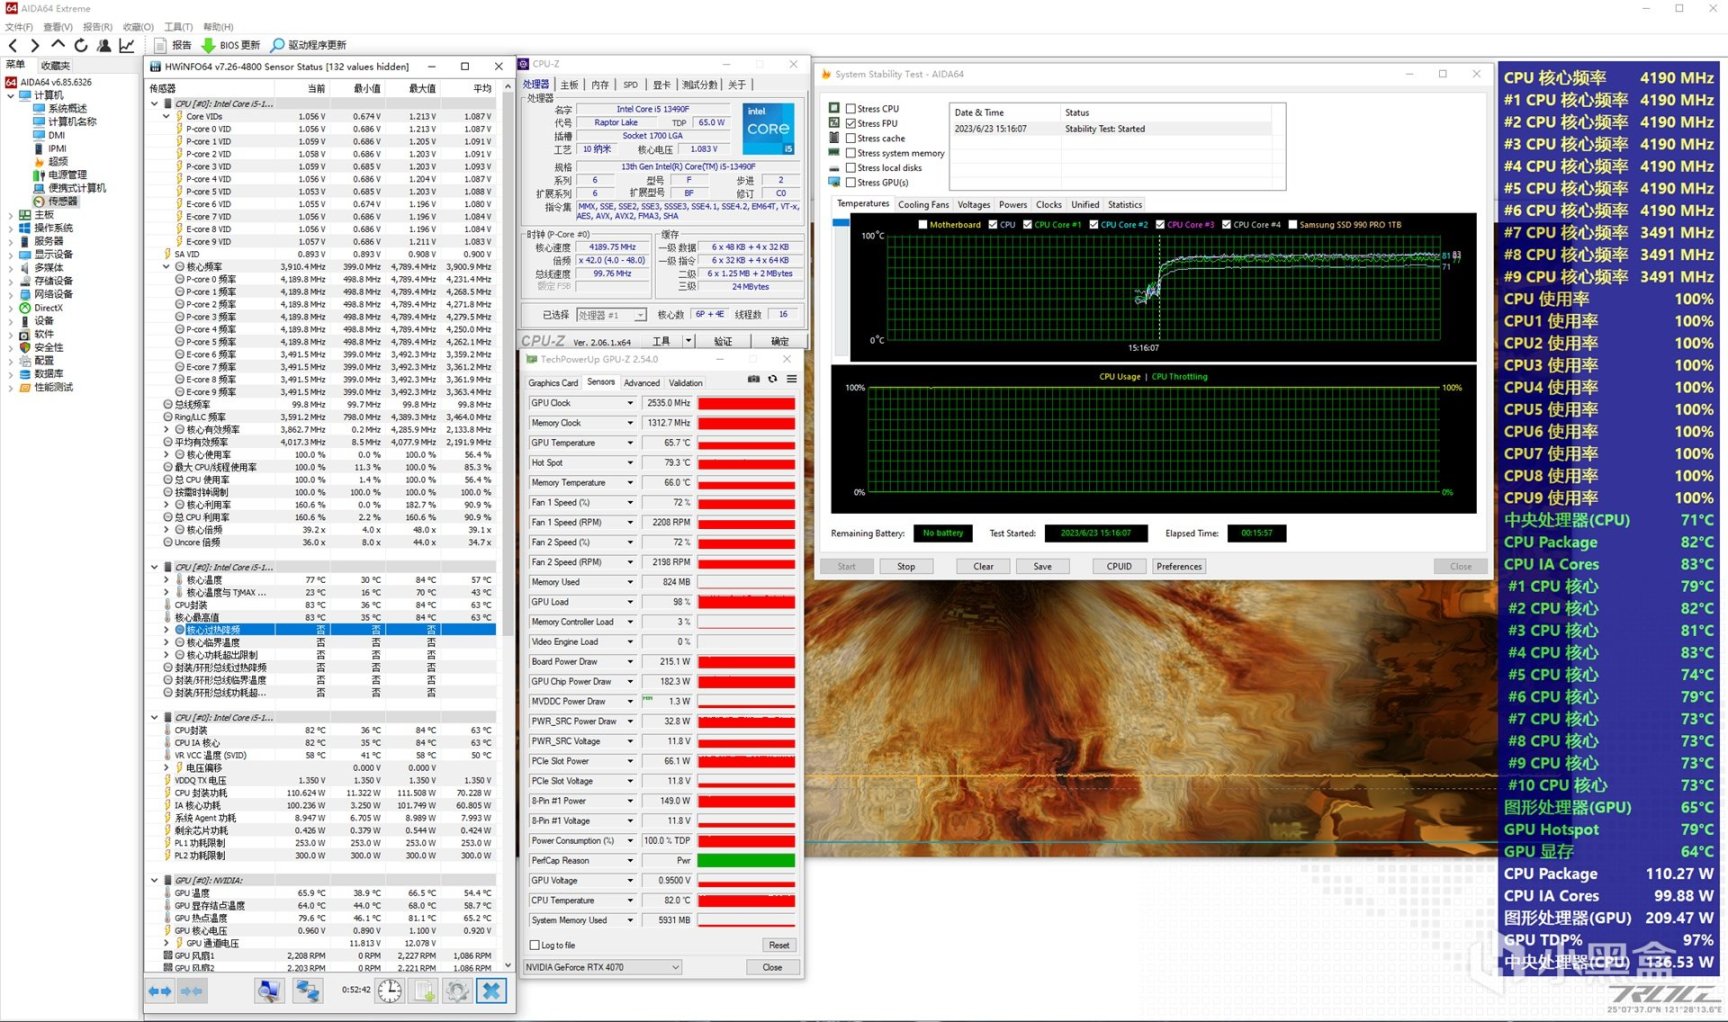The image size is (1728, 1022).
Task: Click Save button in Stability Test
Action: click(x=1043, y=566)
